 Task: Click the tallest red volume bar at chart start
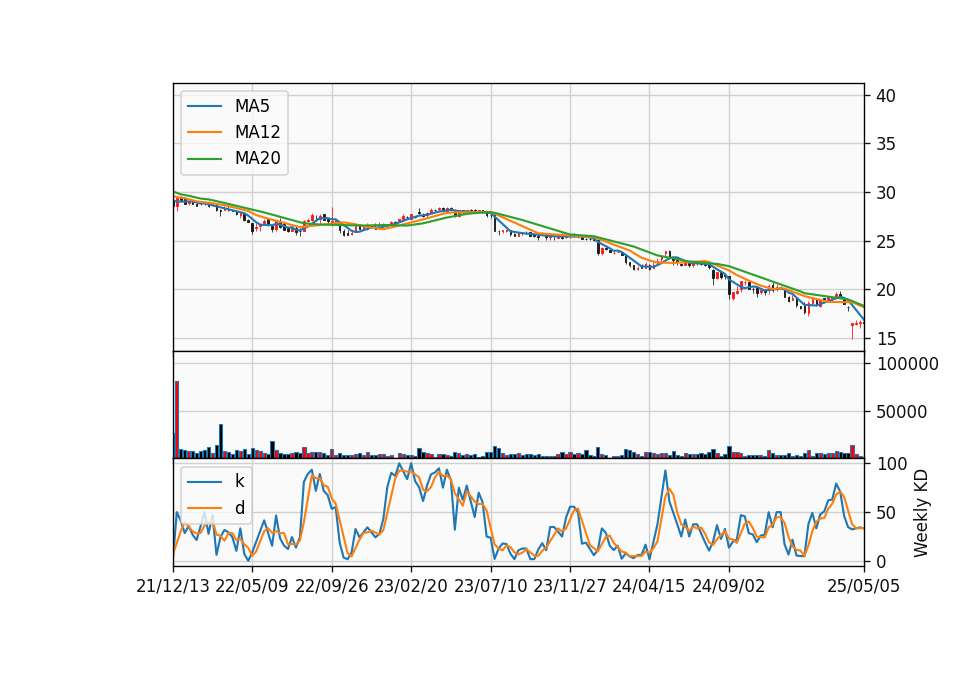click(177, 419)
